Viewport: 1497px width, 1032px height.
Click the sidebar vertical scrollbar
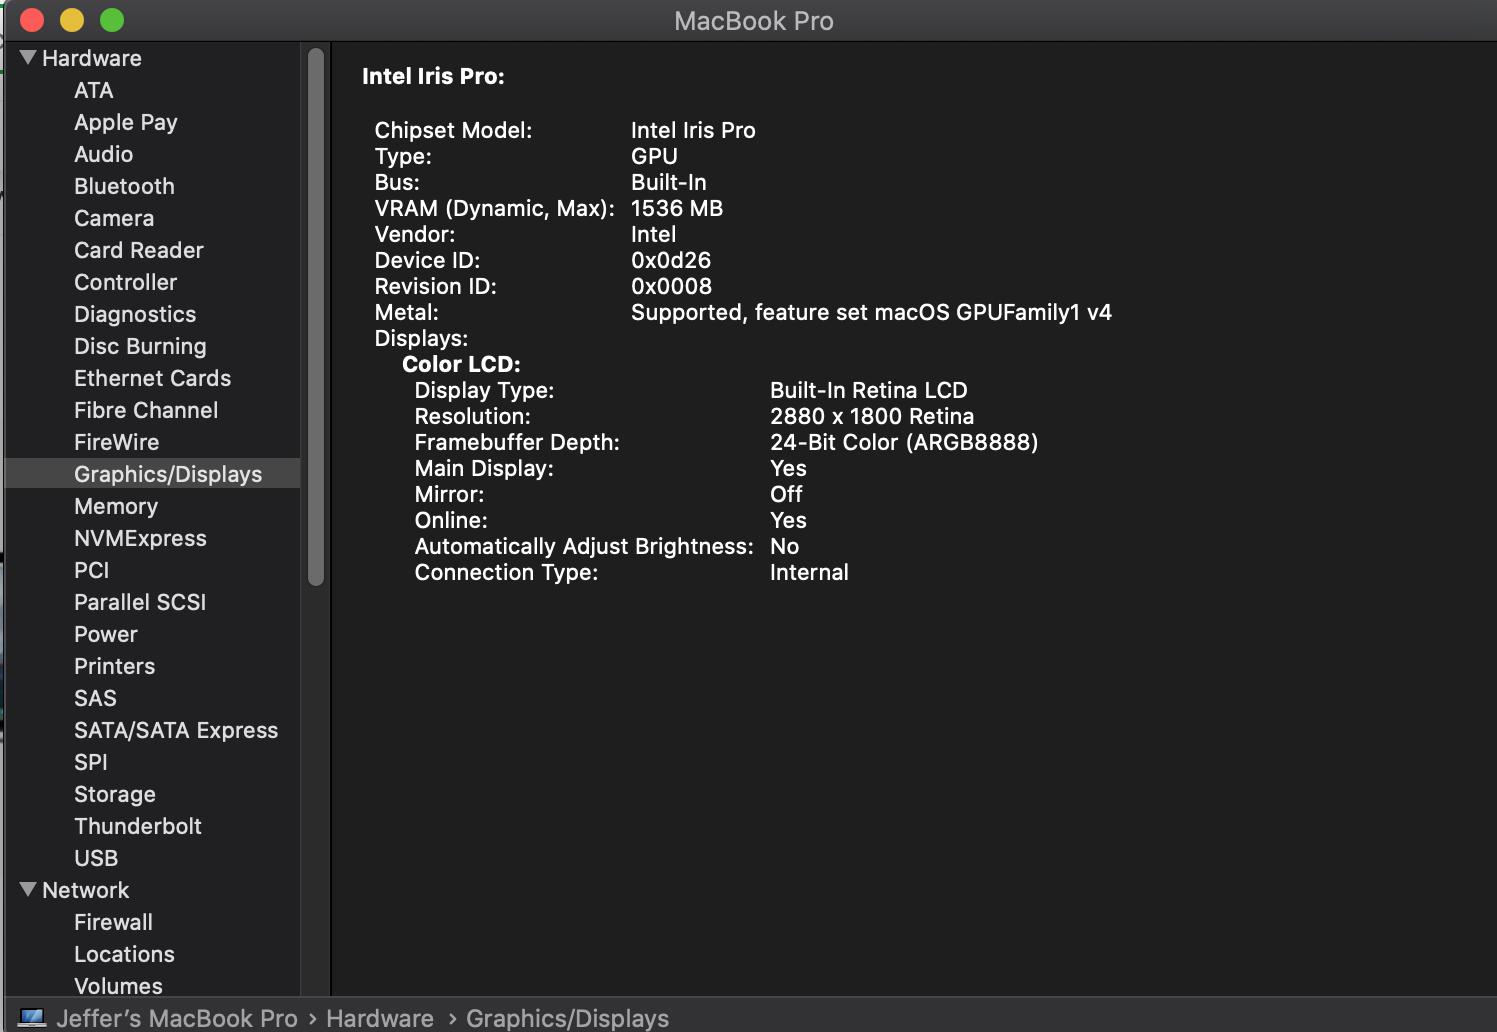[316, 317]
